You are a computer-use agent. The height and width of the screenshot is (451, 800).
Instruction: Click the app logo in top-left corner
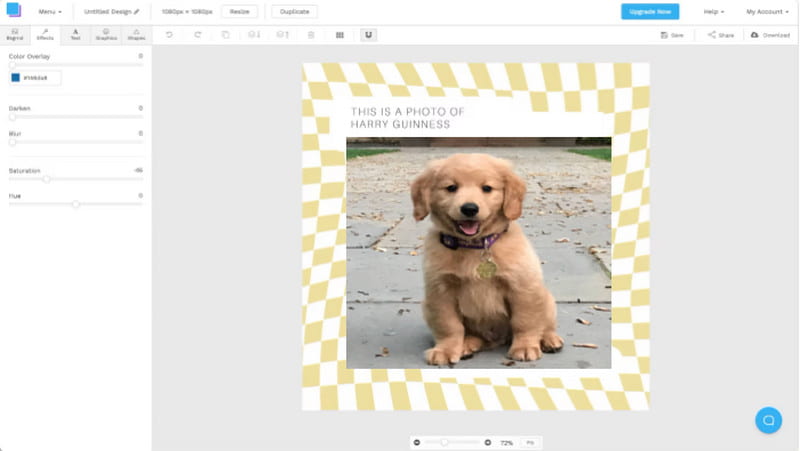[14, 10]
